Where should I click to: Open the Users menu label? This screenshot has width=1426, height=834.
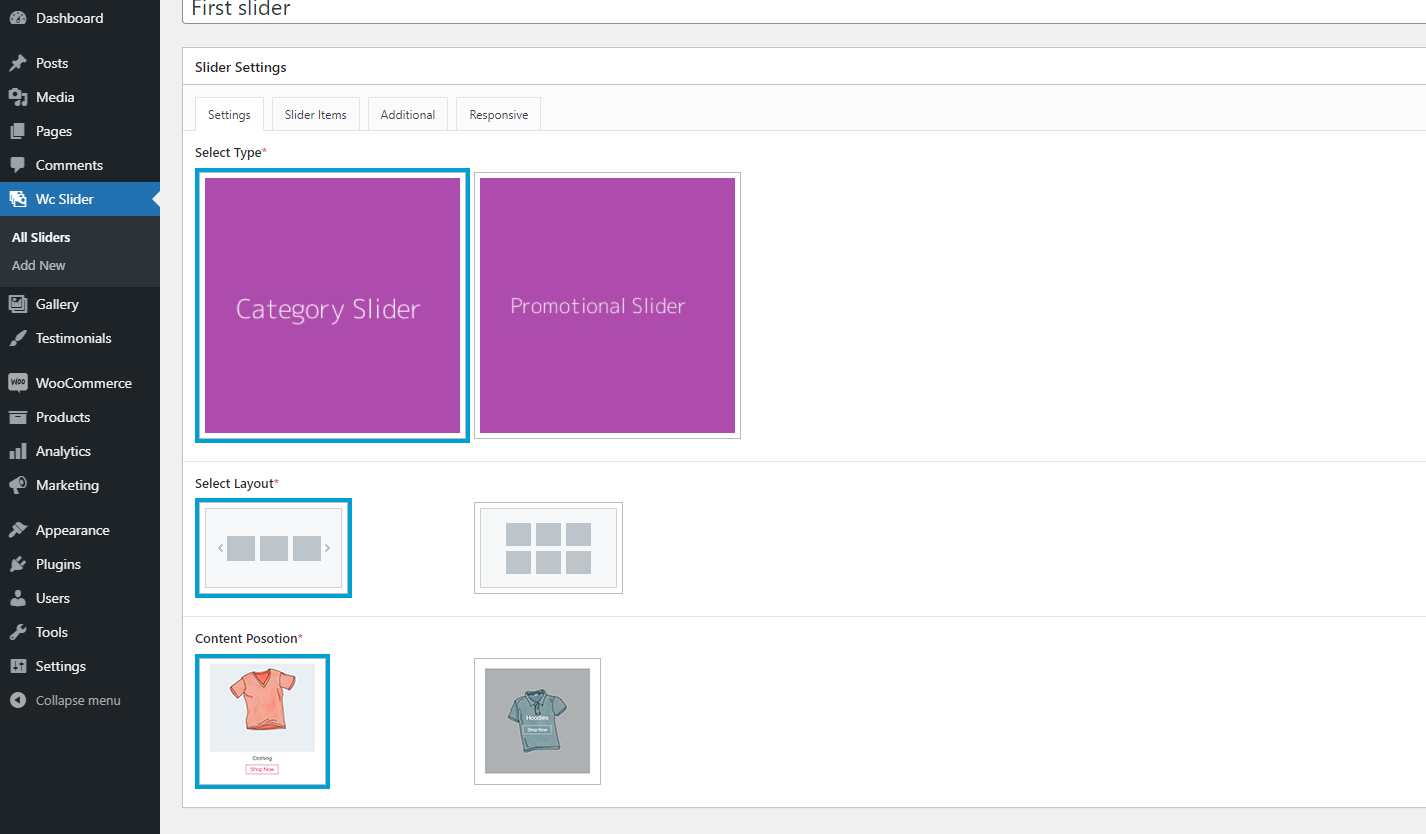(x=53, y=598)
